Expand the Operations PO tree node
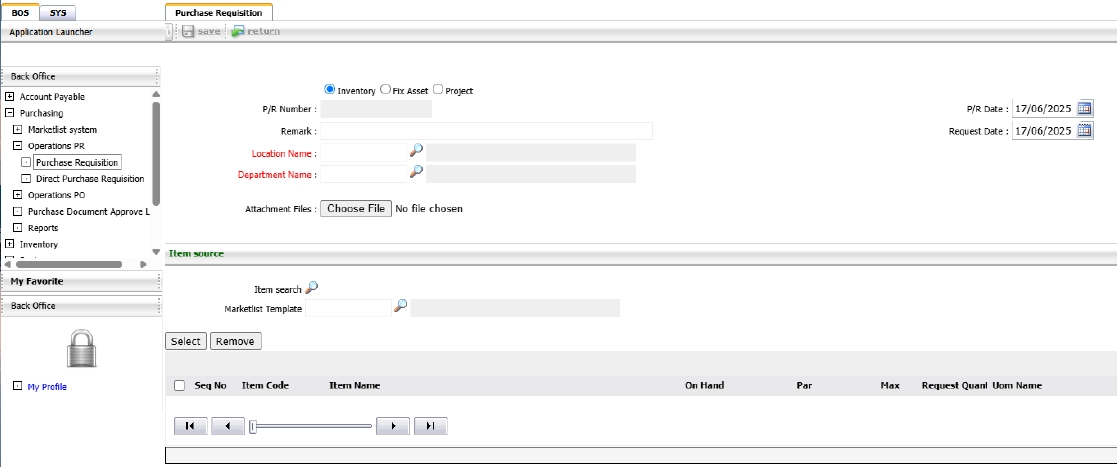The width and height of the screenshot is (1117, 467). point(17,195)
